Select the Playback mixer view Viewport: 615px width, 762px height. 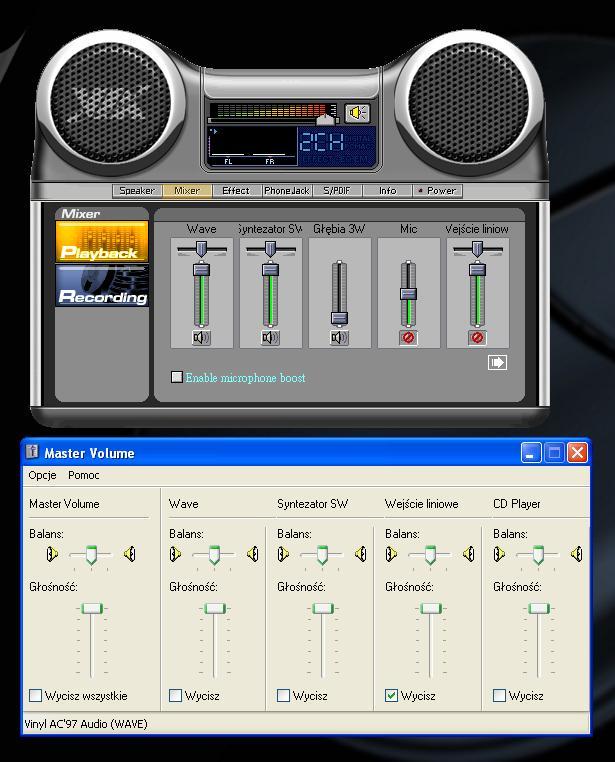tap(102, 242)
